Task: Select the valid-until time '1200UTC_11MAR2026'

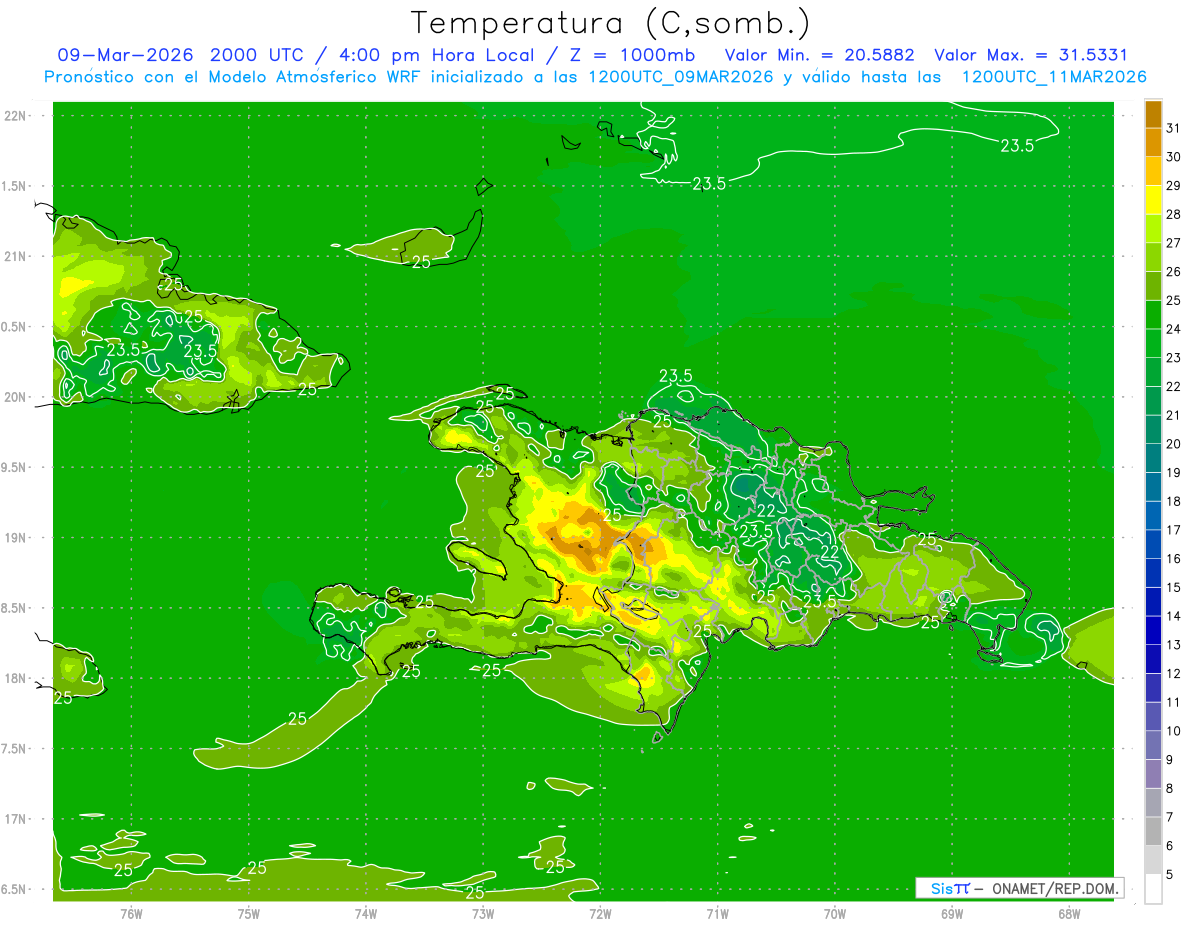Action: click(x=1054, y=77)
